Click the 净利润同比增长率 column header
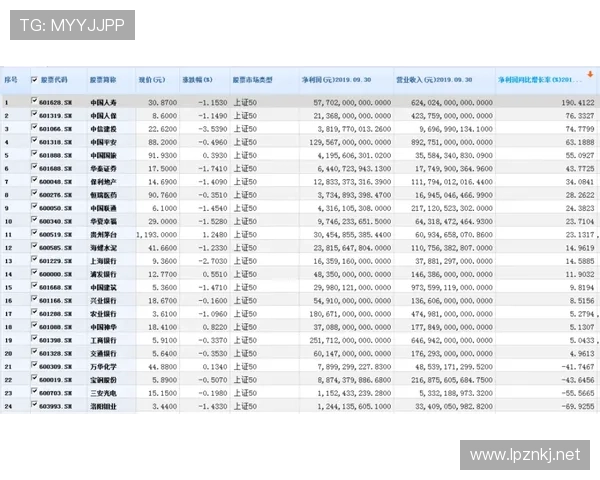The width and height of the screenshot is (600, 480). (538, 78)
